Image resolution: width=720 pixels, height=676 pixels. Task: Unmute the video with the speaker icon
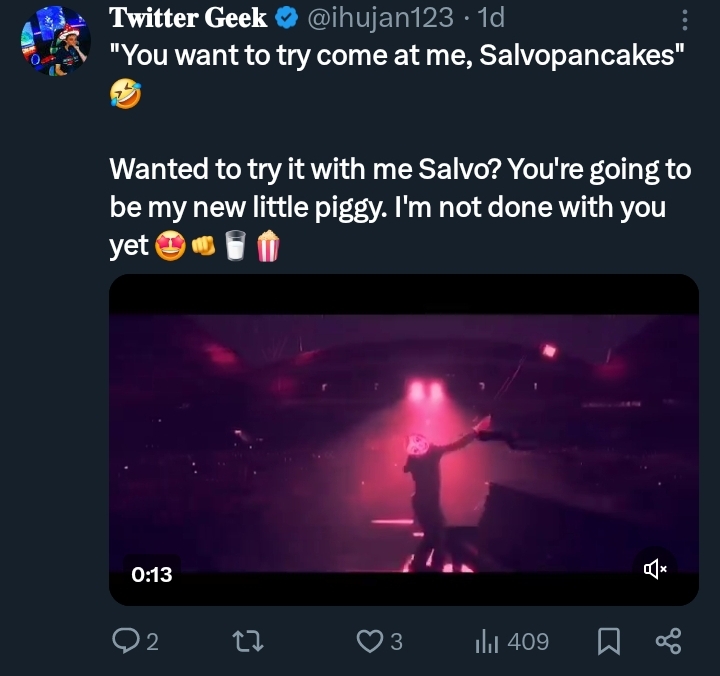point(655,569)
